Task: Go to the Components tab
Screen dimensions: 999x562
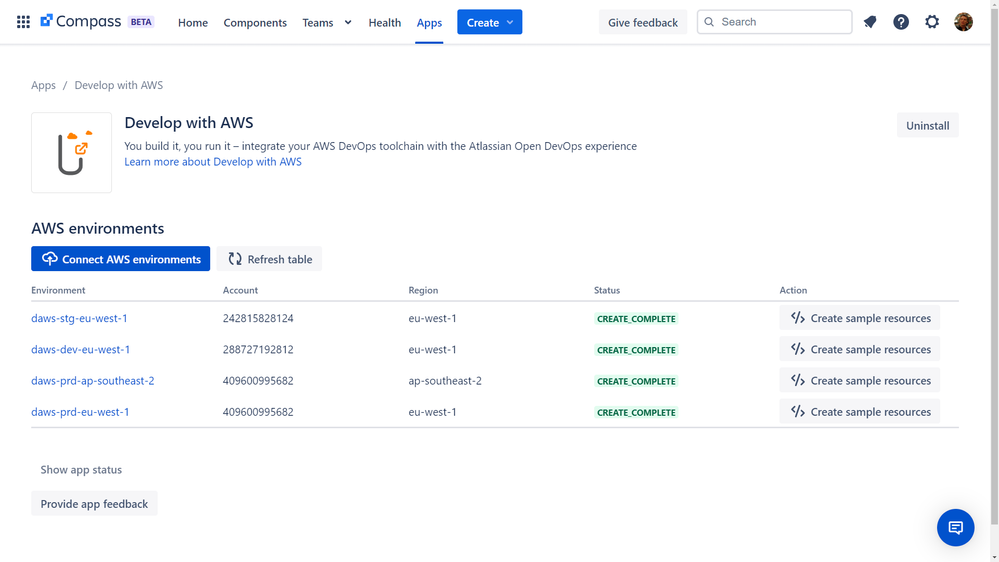Action: [x=255, y=22]
